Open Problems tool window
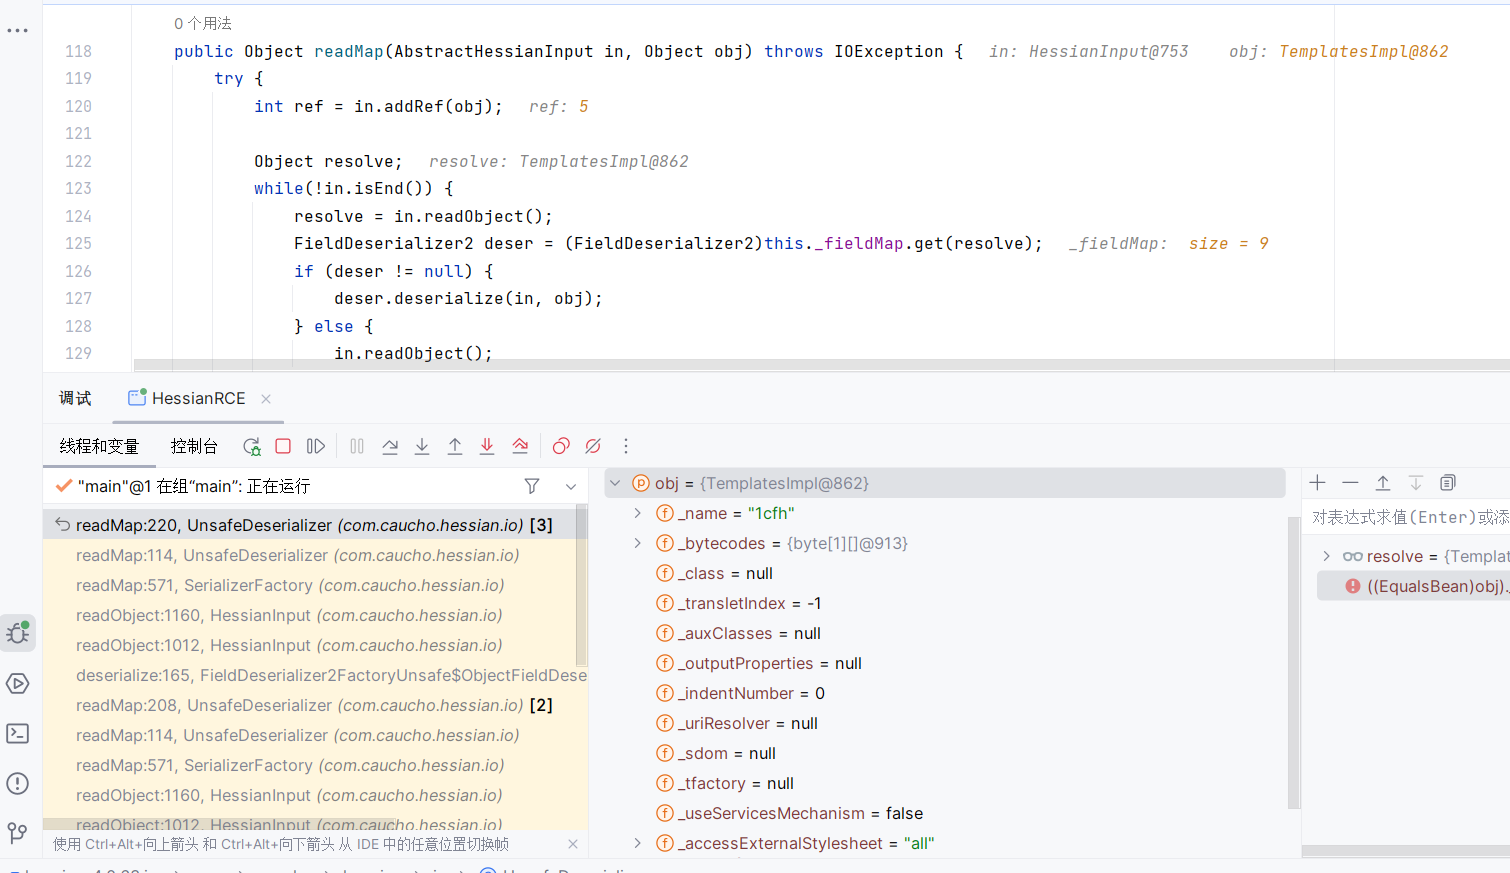 (x=18, y=783)
